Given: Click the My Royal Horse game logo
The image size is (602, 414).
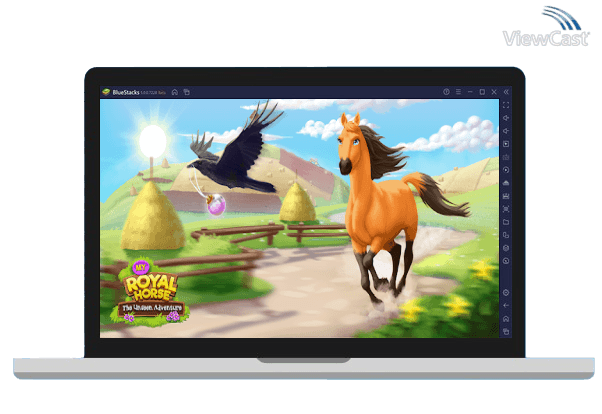Looking at the screenshot, I should tap(150, 293).
